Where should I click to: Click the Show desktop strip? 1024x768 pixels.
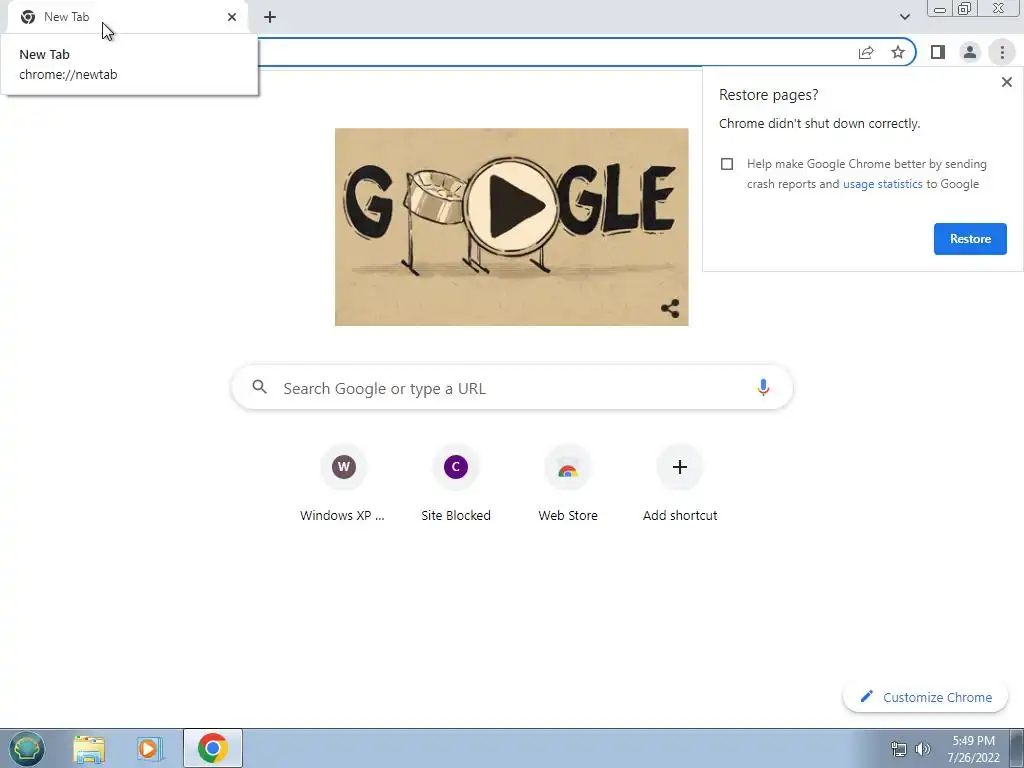1017,748
